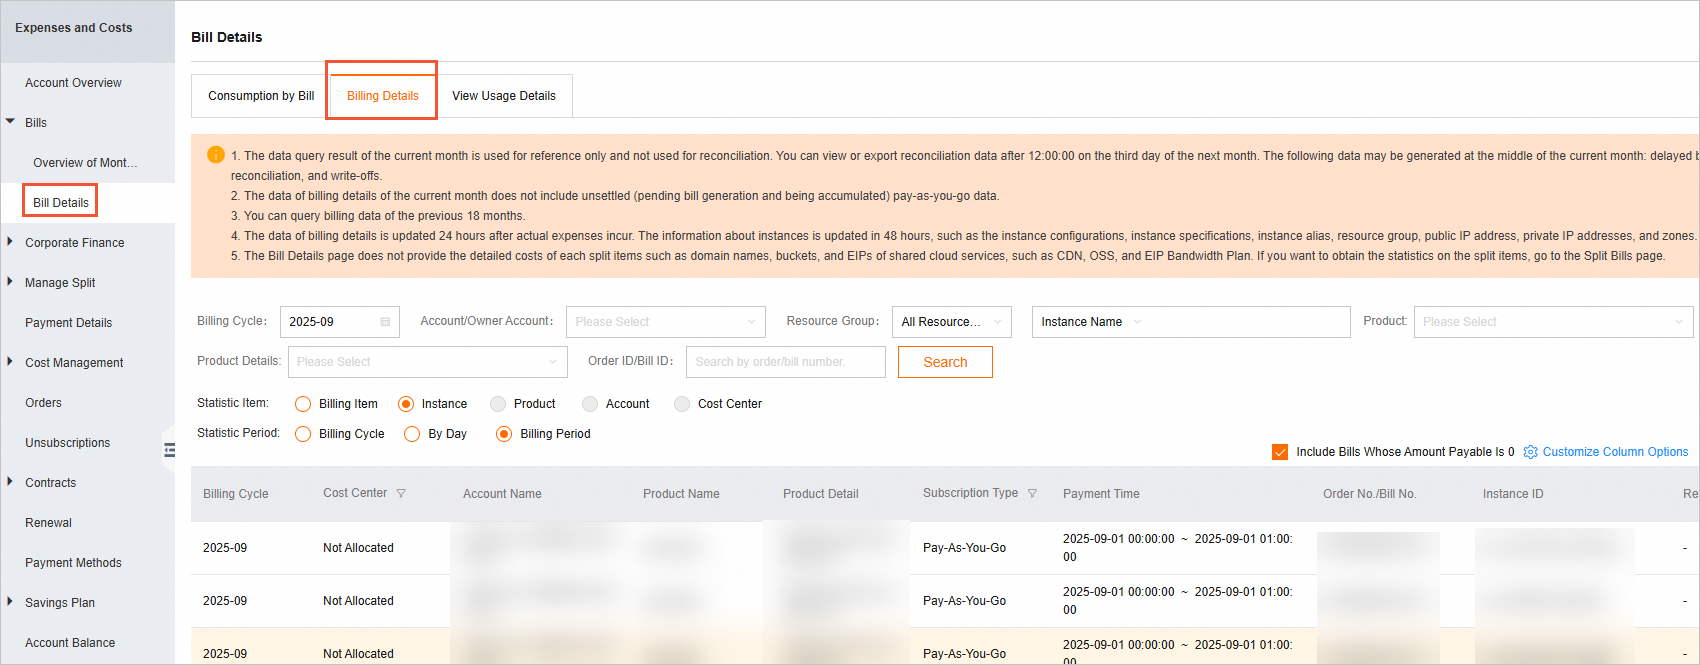
Task: Click the Product Name column header
Action: (x=681, y=494)
